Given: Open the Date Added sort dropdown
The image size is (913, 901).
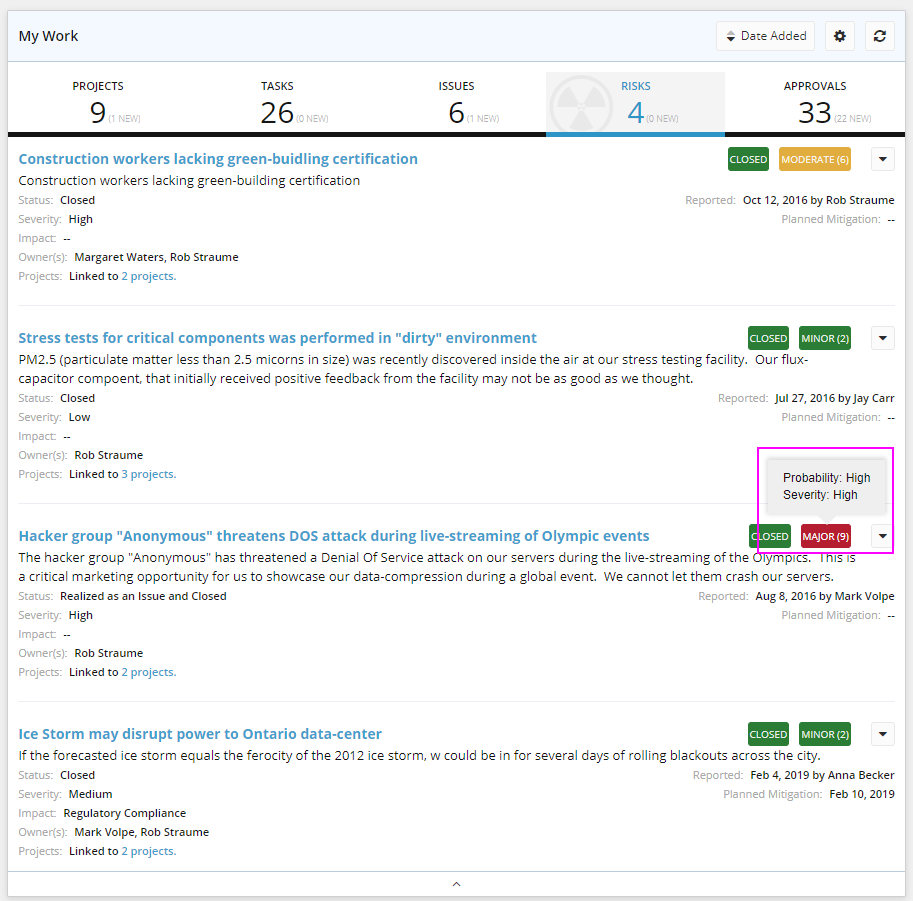Looking at the screenshot, I should (765, 36).
